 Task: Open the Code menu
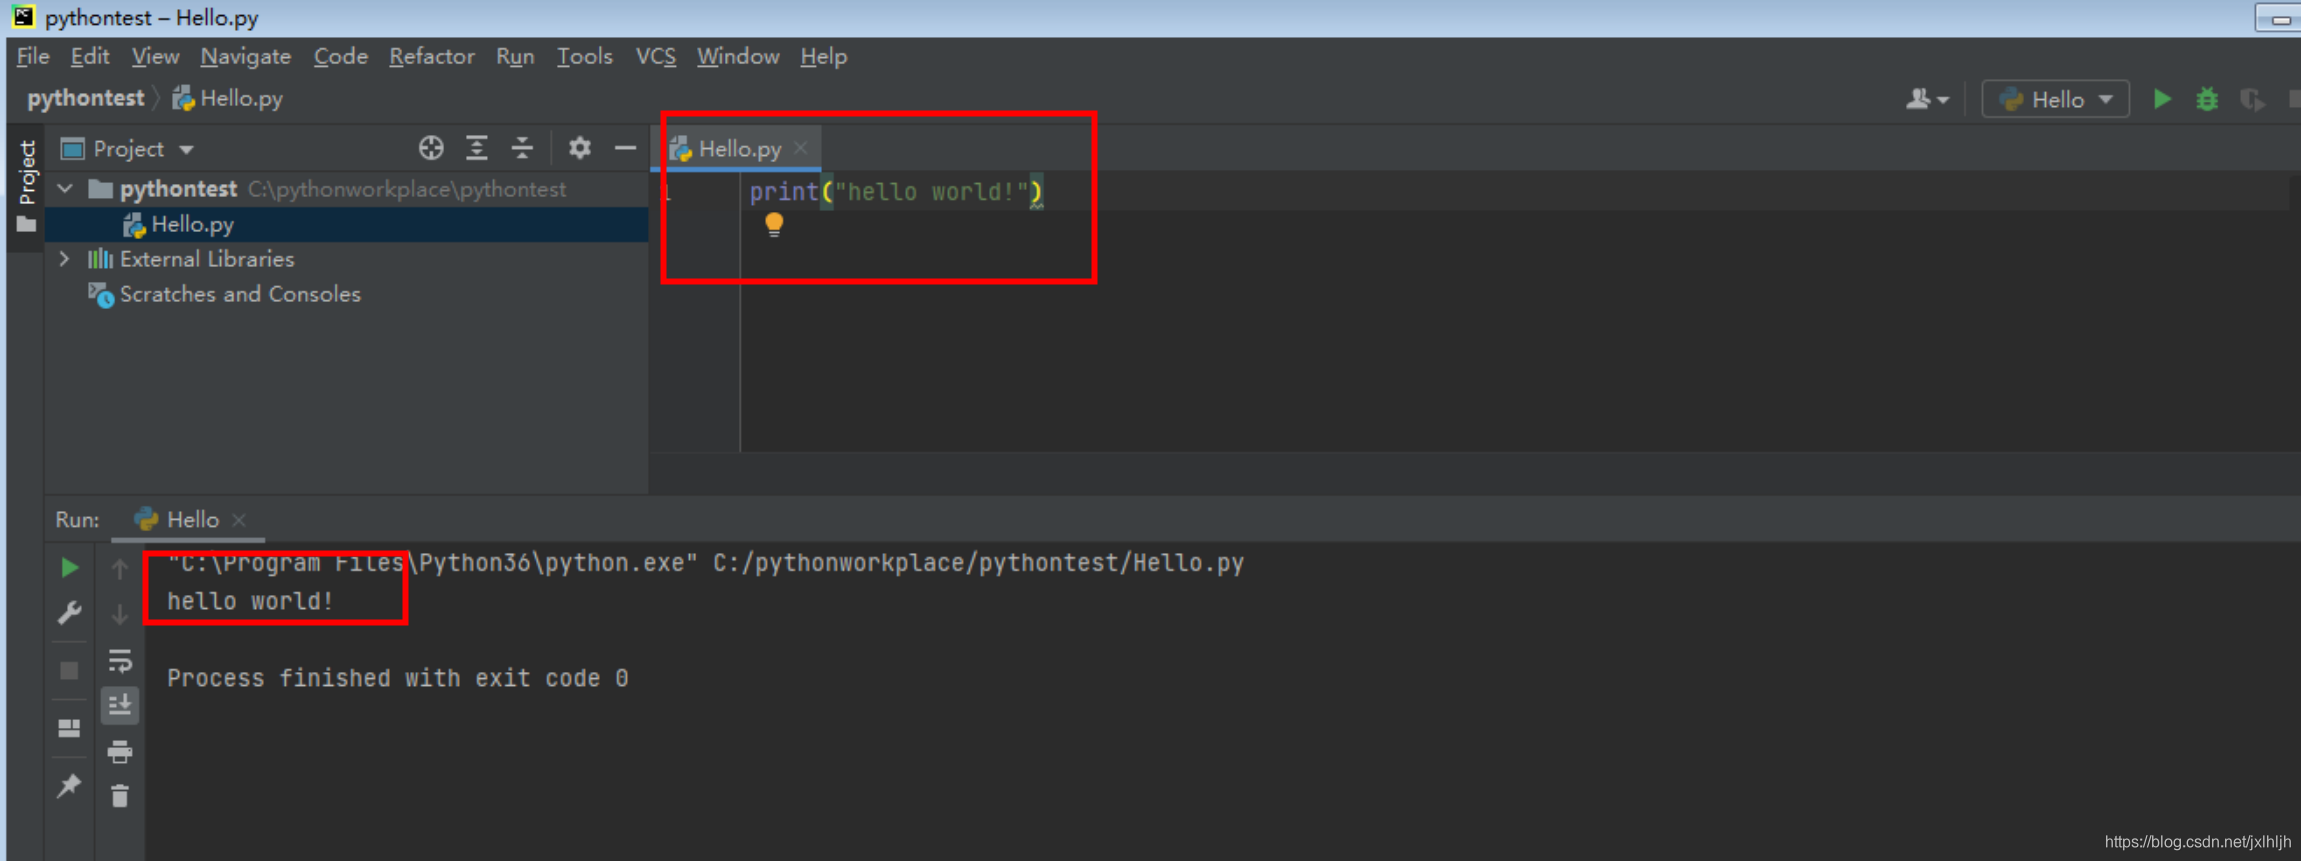click(340, 56)
